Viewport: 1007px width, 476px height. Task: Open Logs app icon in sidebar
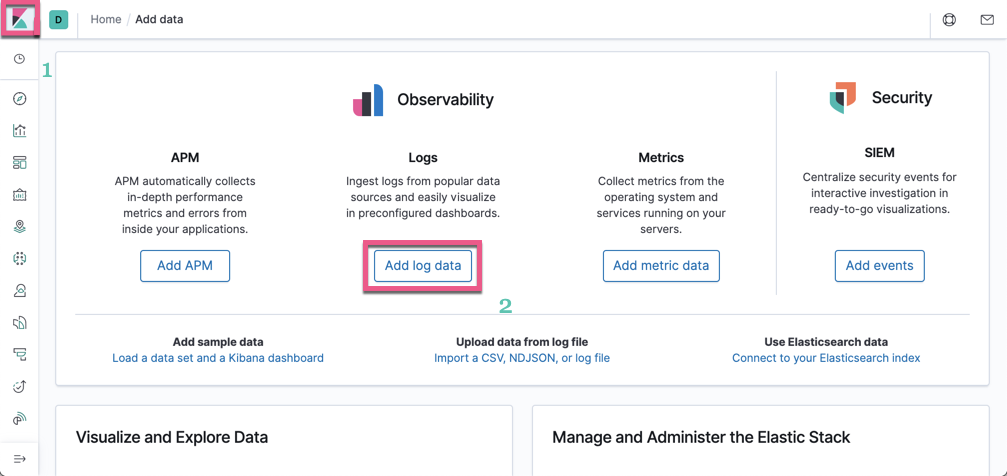point(20,322)
